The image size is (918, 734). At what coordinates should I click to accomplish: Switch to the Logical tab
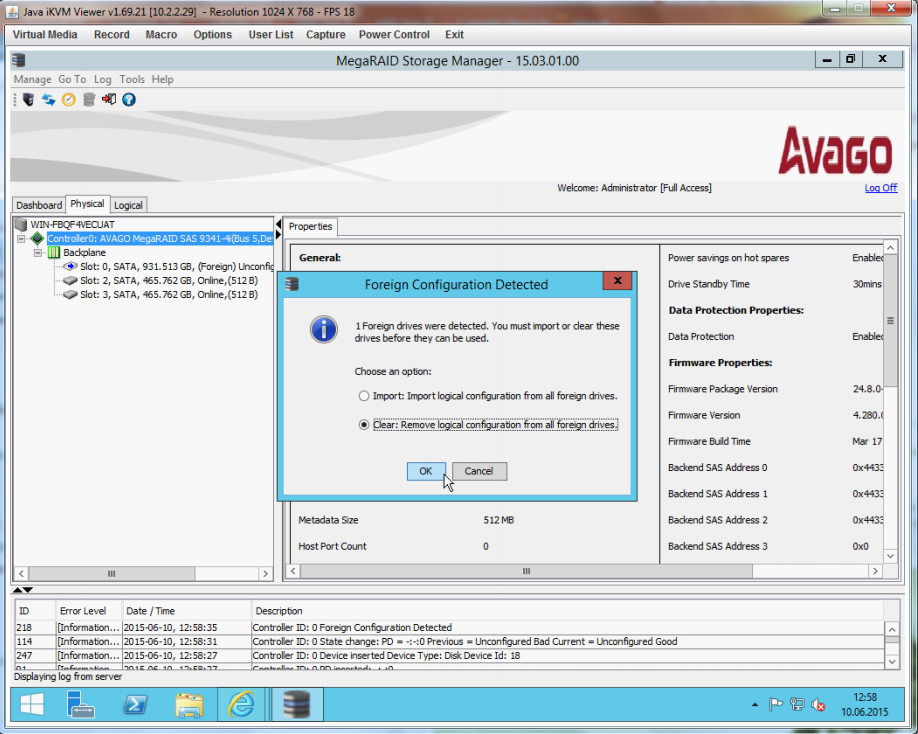[x=128, y=205]
